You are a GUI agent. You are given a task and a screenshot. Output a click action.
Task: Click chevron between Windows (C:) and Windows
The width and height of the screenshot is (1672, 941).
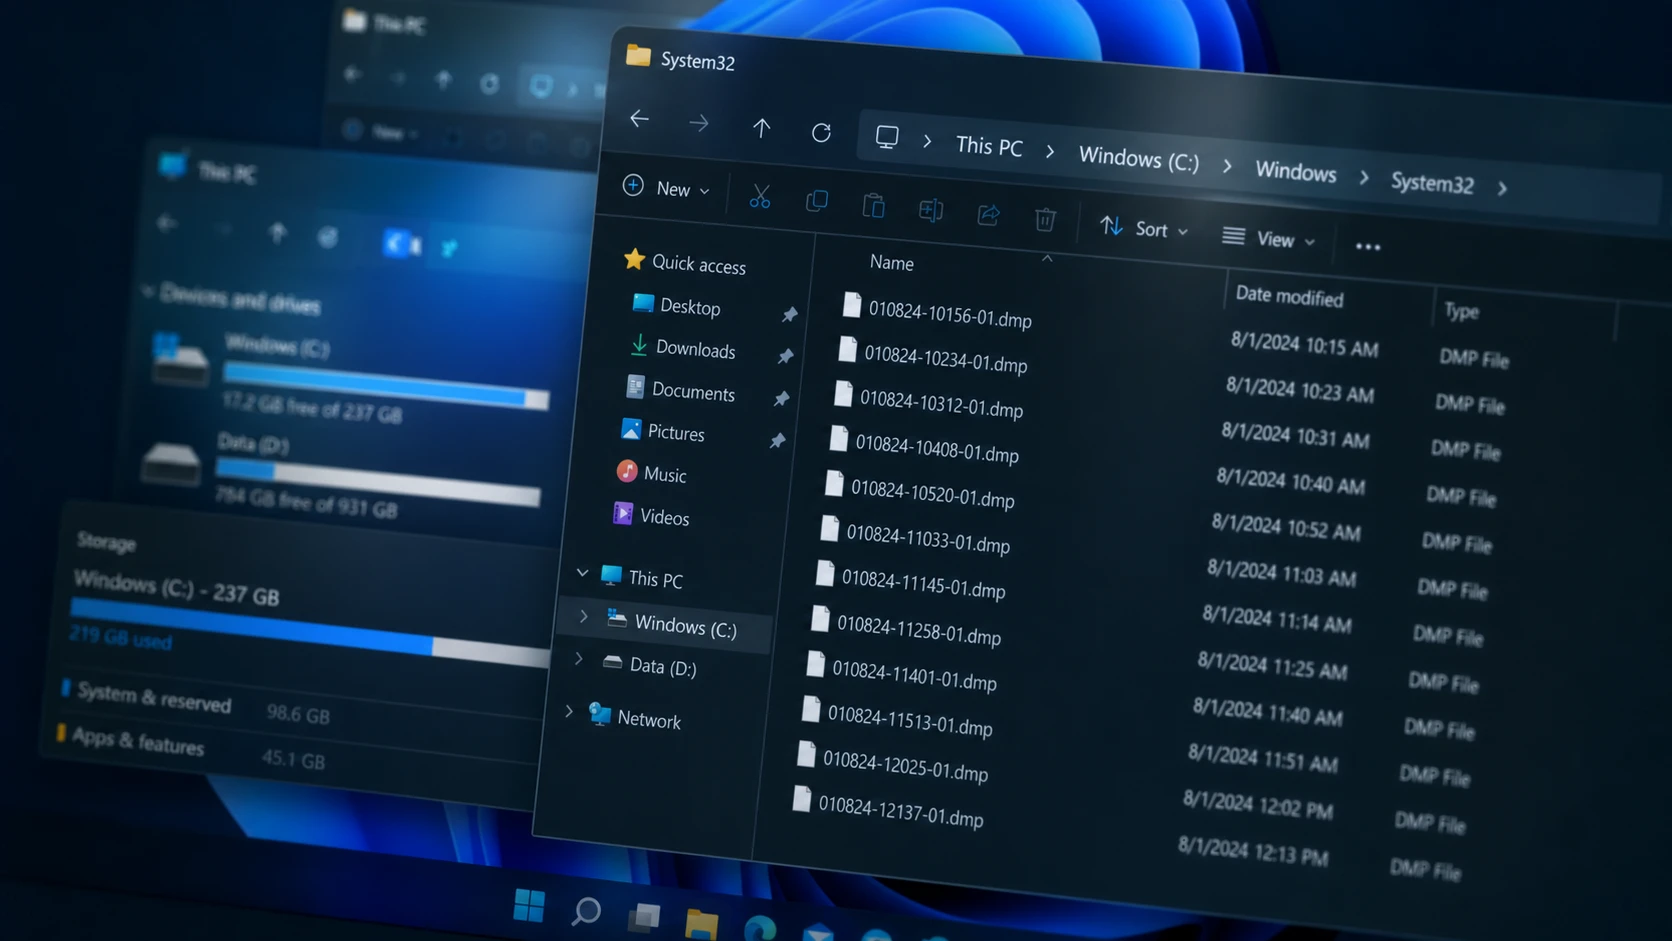tap(1227, 166)
